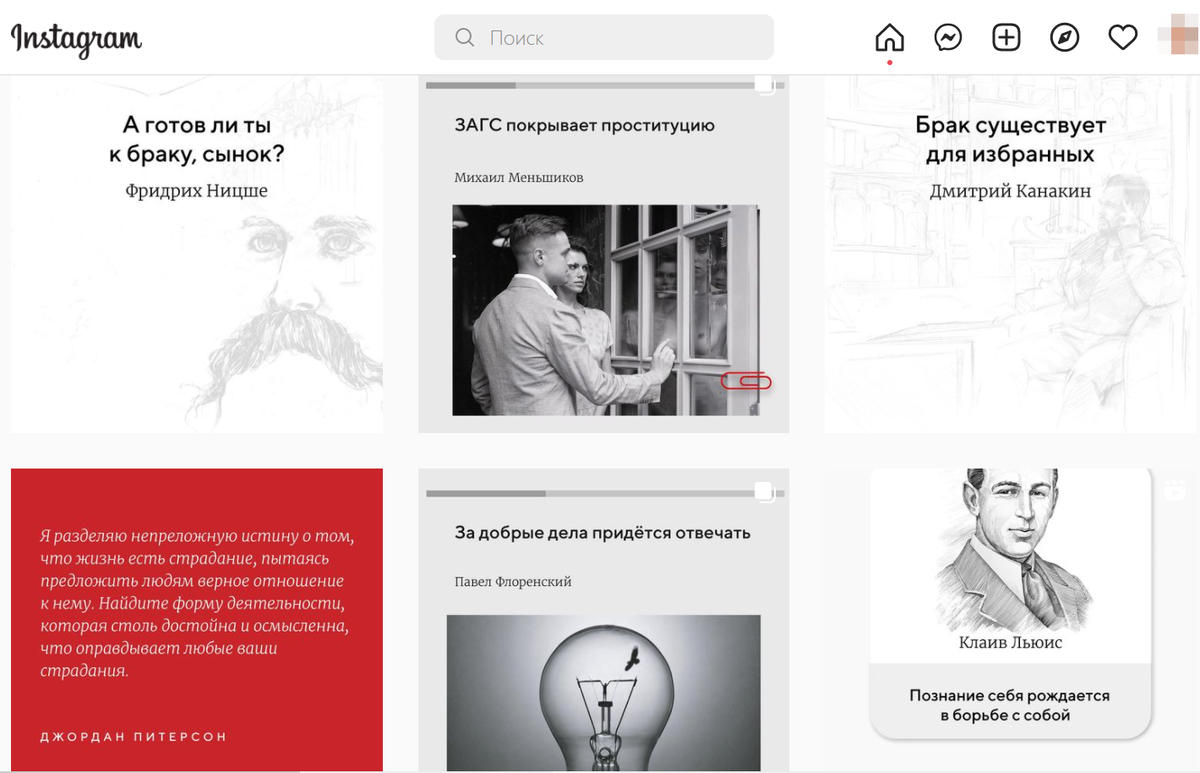
Task: Click the name 'Дмитрий Канакин'
Action: (1010, 191)
